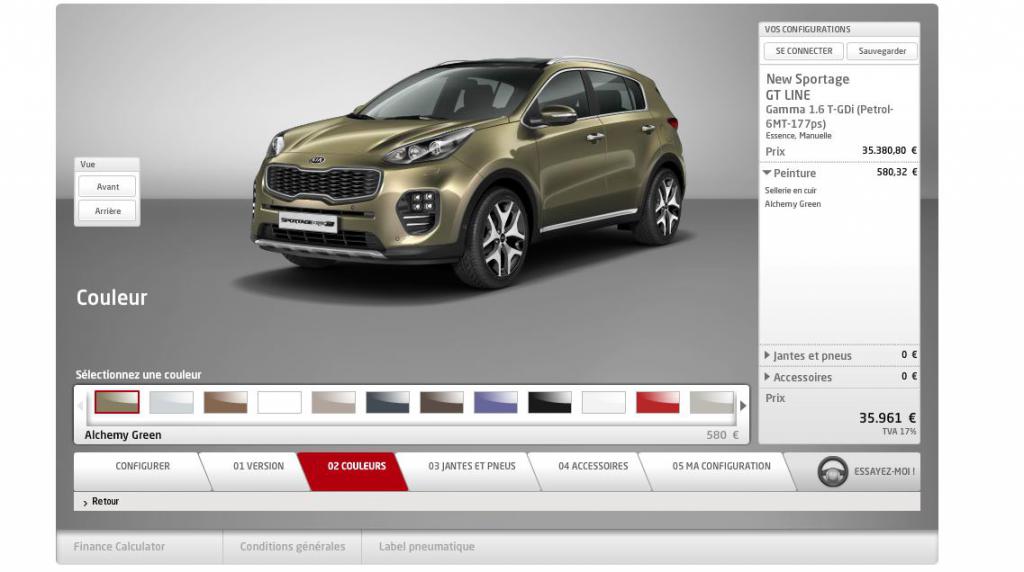The image size is (1024, 572).
Task: Select the white swatch after copper brown
Action: pyautogui.click(x=280, y=402)
